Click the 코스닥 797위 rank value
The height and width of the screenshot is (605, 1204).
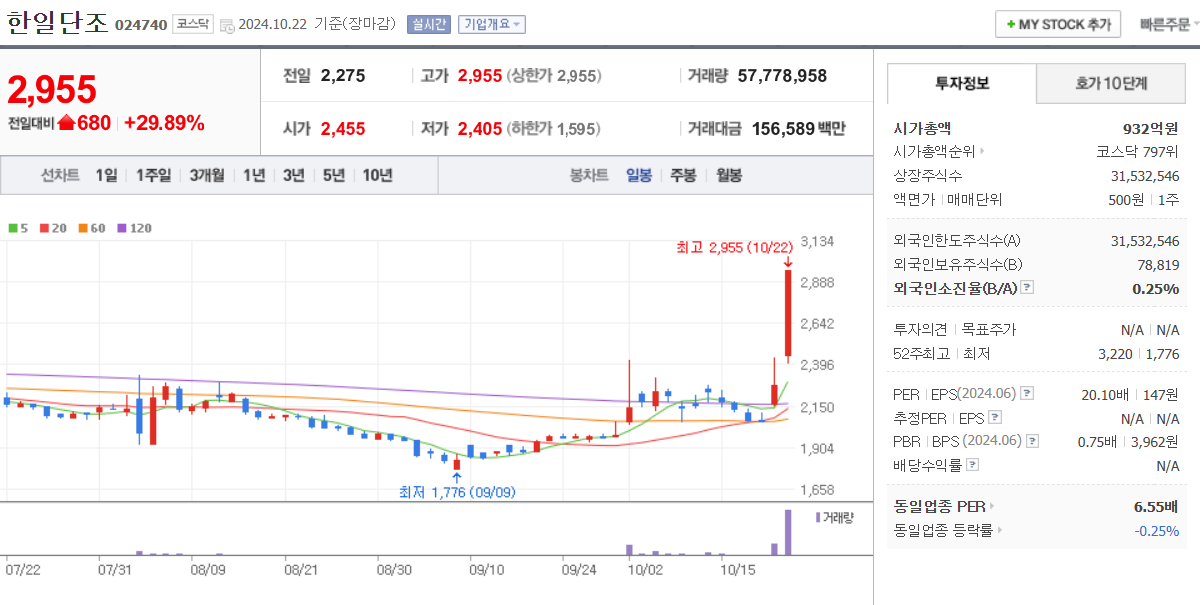pyautogui.click(x=1137, y=152)
